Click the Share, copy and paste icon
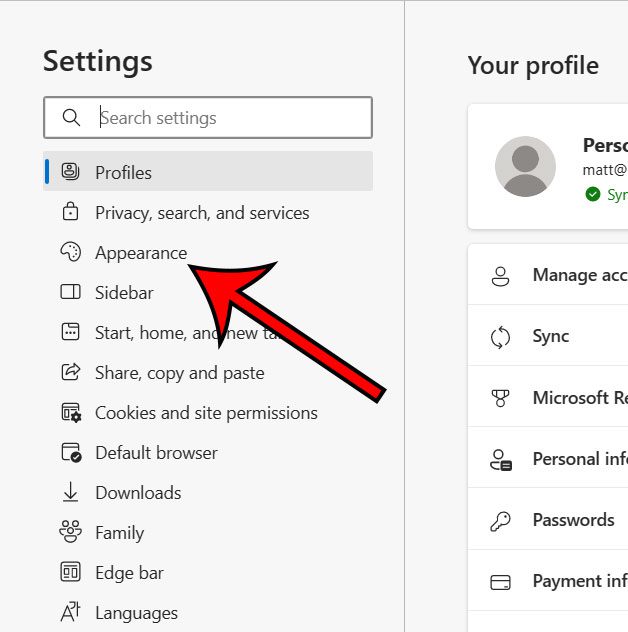The height and width of the screenshot is (632, 628). pyautogui.click(x=70, y=372)
